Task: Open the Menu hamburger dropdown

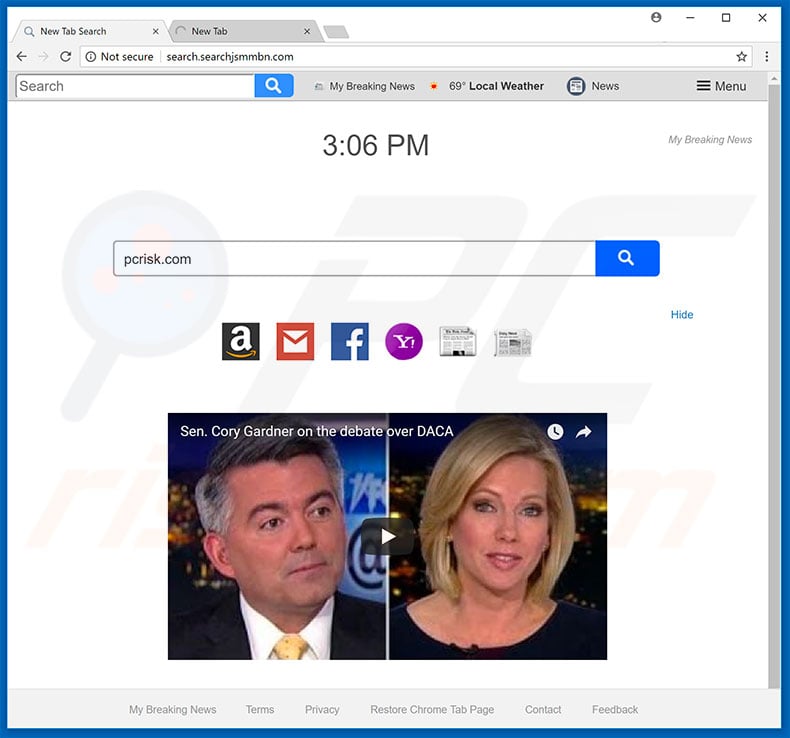Action: [721, 86]
